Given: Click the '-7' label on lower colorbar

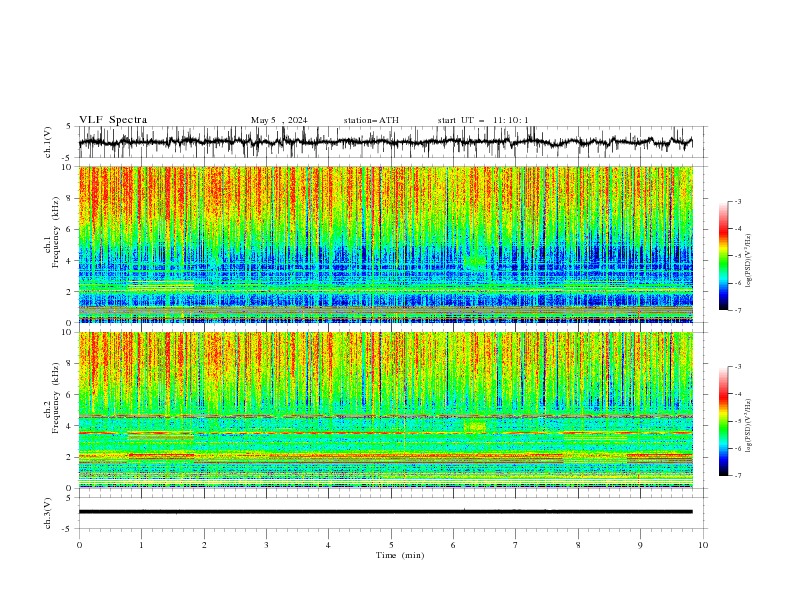Looking at the screenshot, I should [737, 476].
